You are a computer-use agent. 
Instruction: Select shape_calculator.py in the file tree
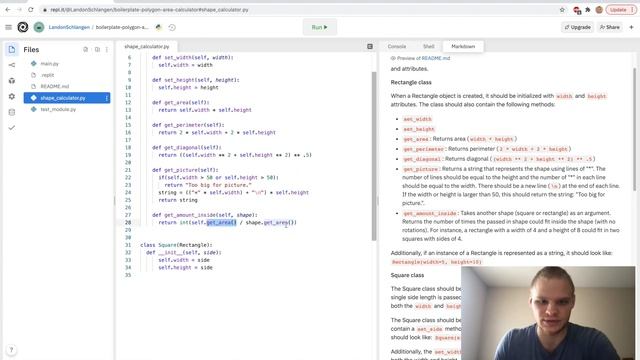click(x=67, y=98)
